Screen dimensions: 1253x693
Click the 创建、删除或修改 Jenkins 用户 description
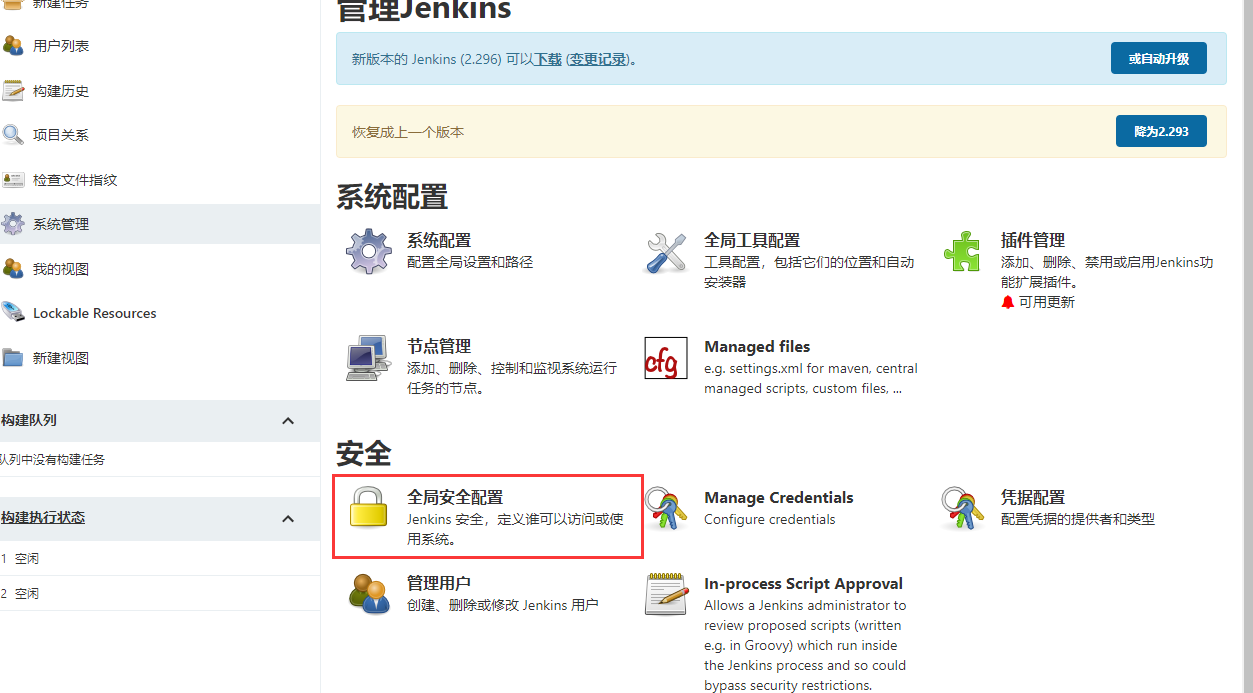[x=503, y=605]
